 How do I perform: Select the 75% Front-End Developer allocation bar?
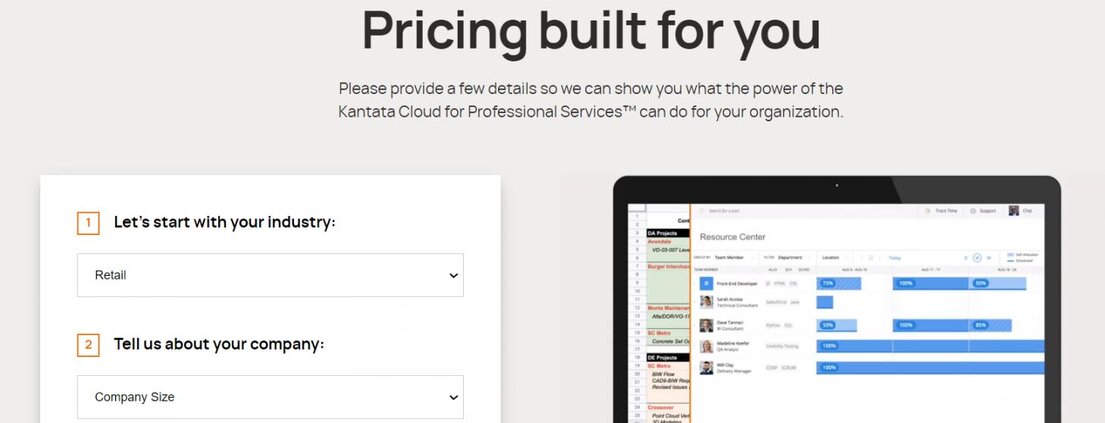(x=839, y=284)
